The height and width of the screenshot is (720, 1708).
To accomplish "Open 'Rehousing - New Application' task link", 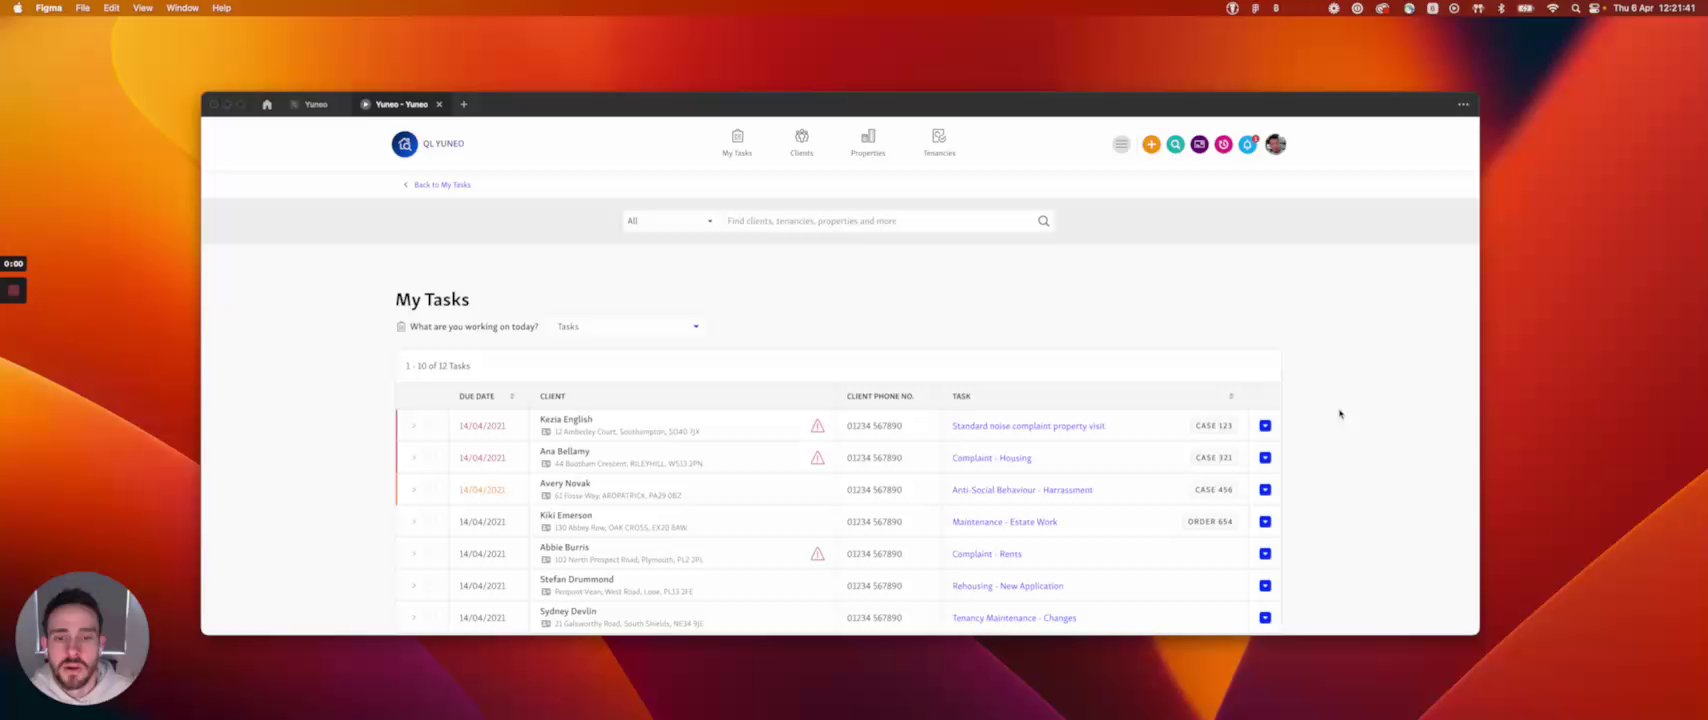I will coord(1007,586).
